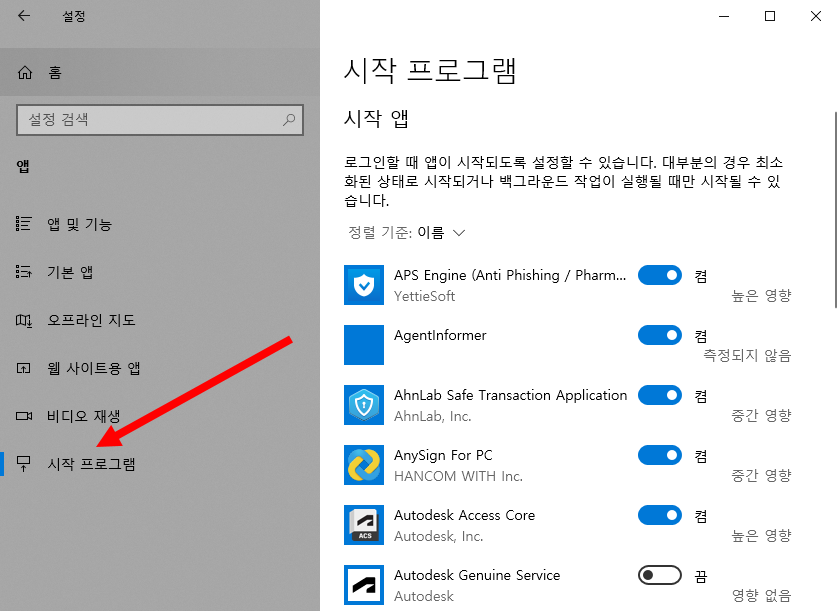Enable Autodesk Genuine Service startup

(x=660, y=575)
